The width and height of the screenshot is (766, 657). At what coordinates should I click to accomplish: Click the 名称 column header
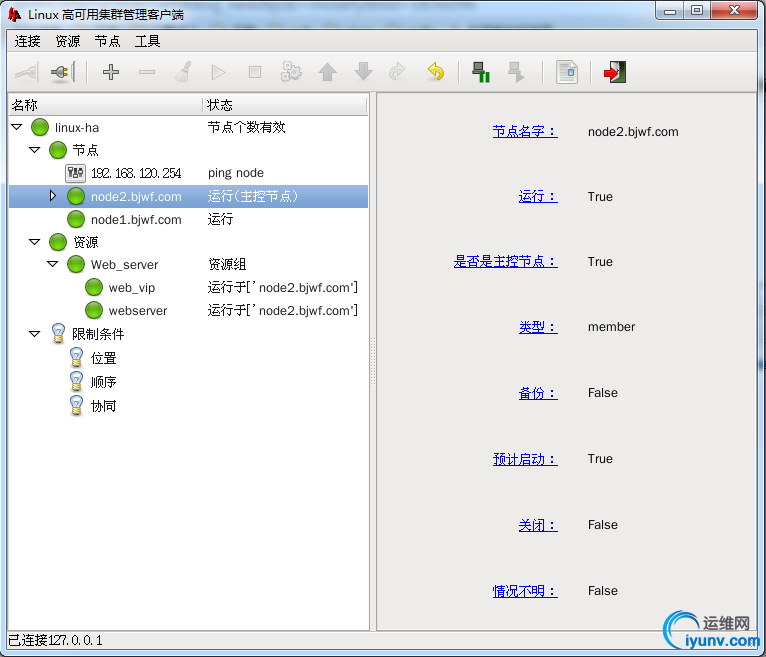pyautogui.click(x=106, y=105)
